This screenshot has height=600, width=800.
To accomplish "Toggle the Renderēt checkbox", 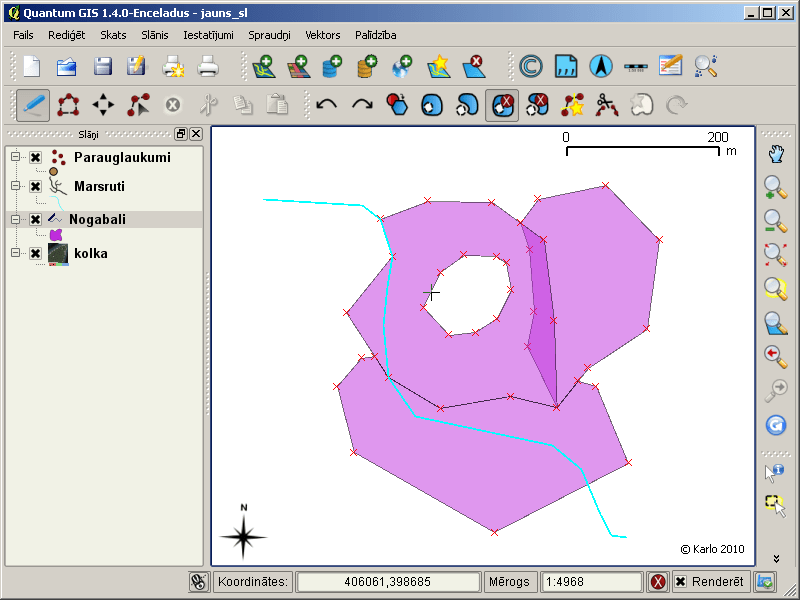I will pos(681,582).
